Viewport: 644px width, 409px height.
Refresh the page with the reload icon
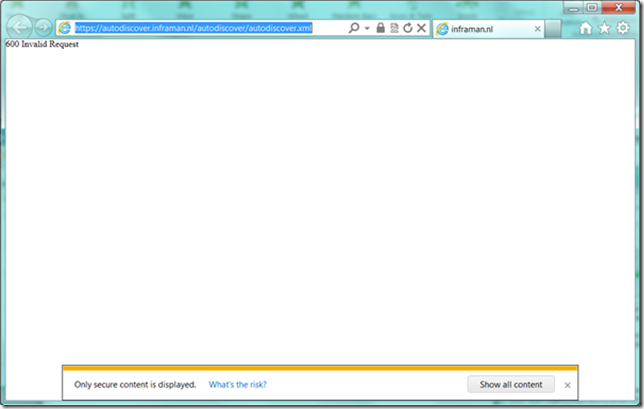(x=407, y=28)
